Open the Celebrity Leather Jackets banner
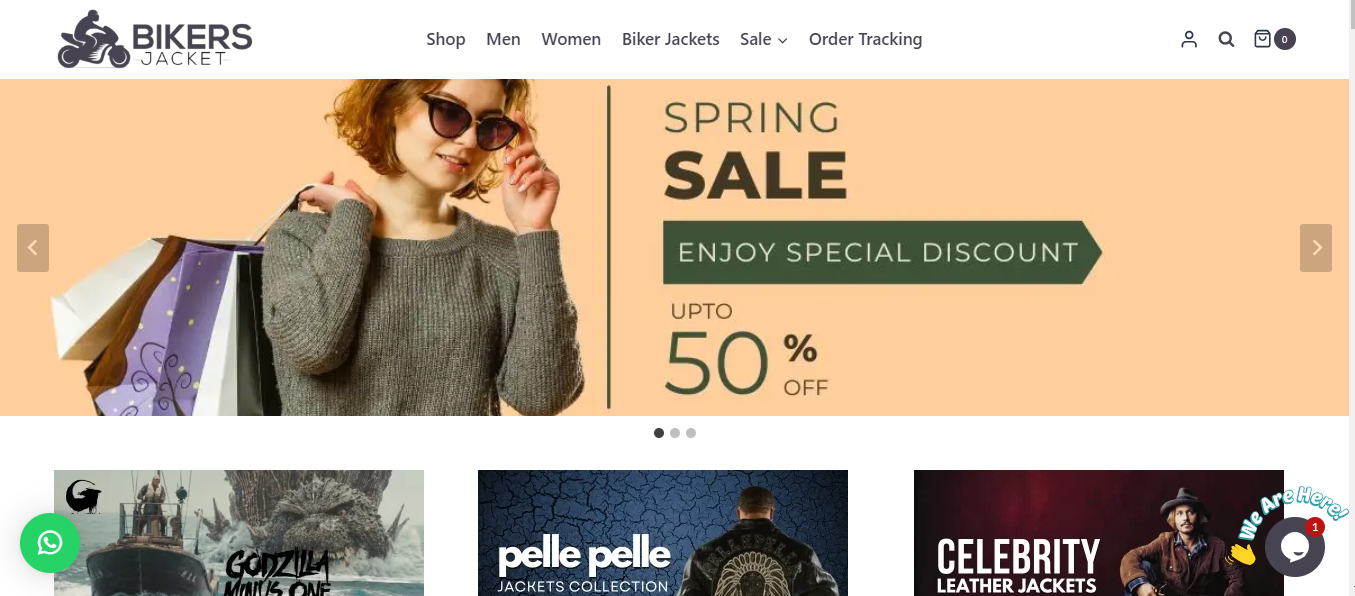Image resolution: width=1355 pixels, height=596 pixels. (x=1099, y=533)
